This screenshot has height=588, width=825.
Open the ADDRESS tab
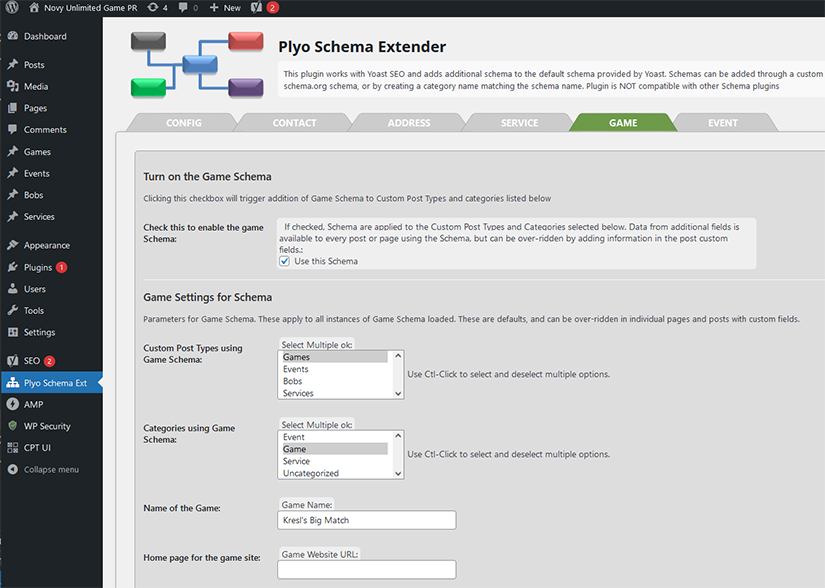(408, 123)
